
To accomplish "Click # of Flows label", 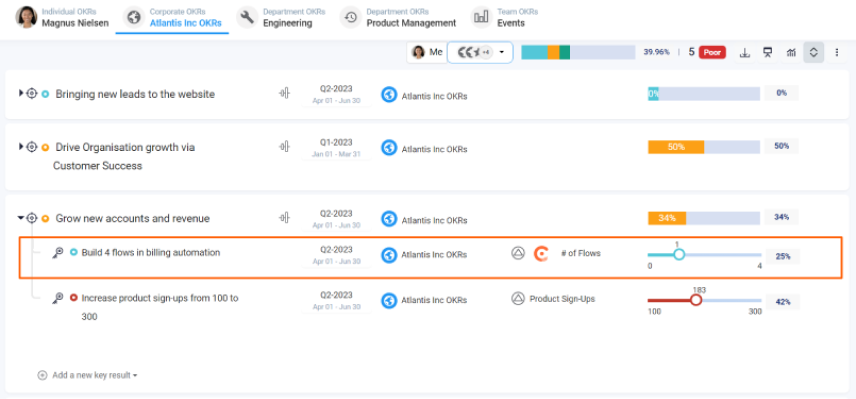I will point(581,253).
